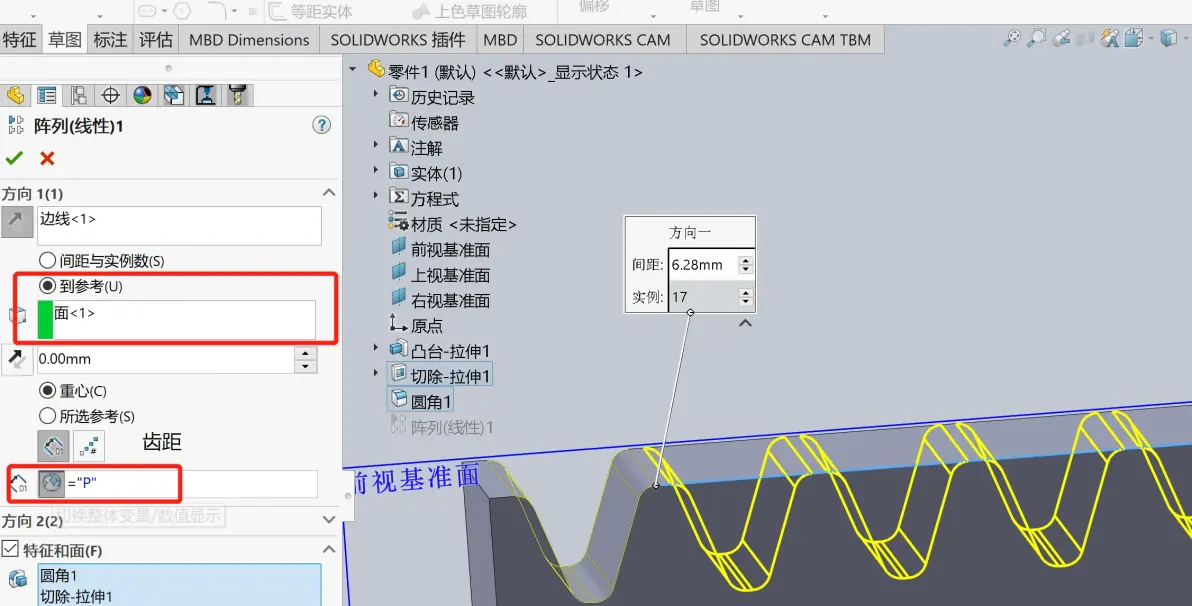Confirm the linear pattern with green checkmark

(14, 158)
